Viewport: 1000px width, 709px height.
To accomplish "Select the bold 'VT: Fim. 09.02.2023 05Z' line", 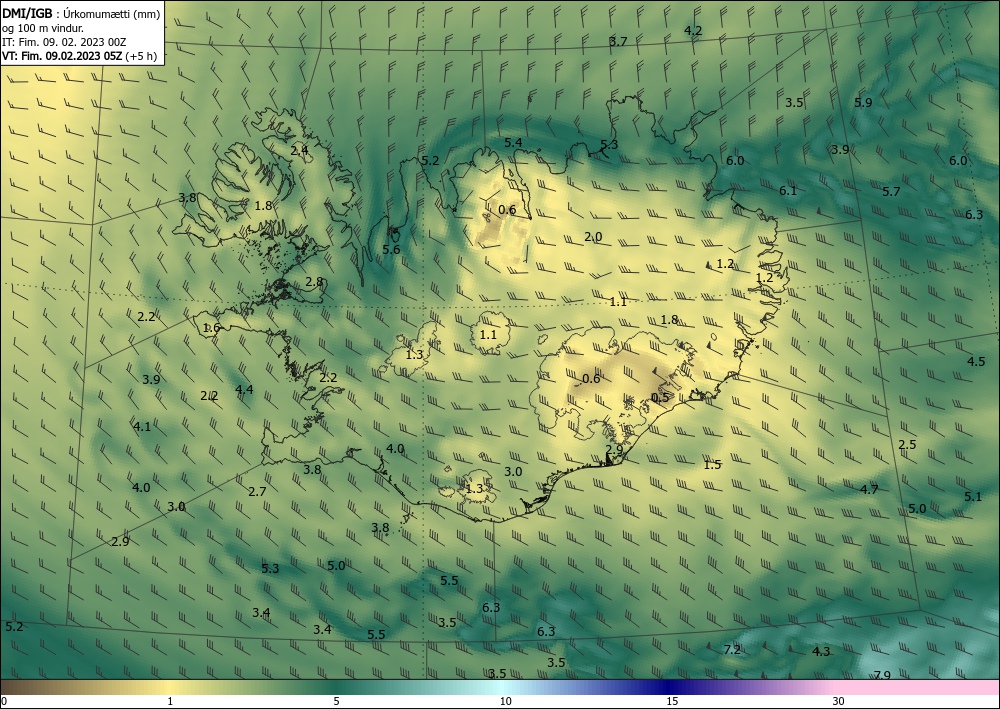I will (61, 55).
